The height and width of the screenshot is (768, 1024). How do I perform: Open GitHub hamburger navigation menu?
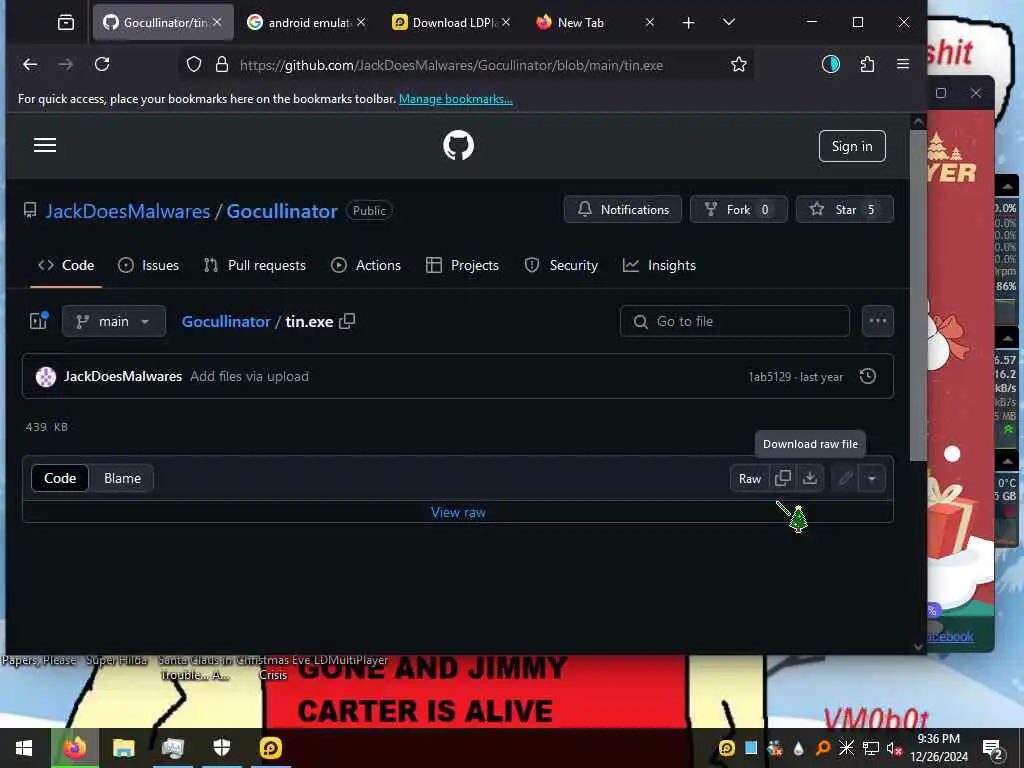(x=45, y=145)
